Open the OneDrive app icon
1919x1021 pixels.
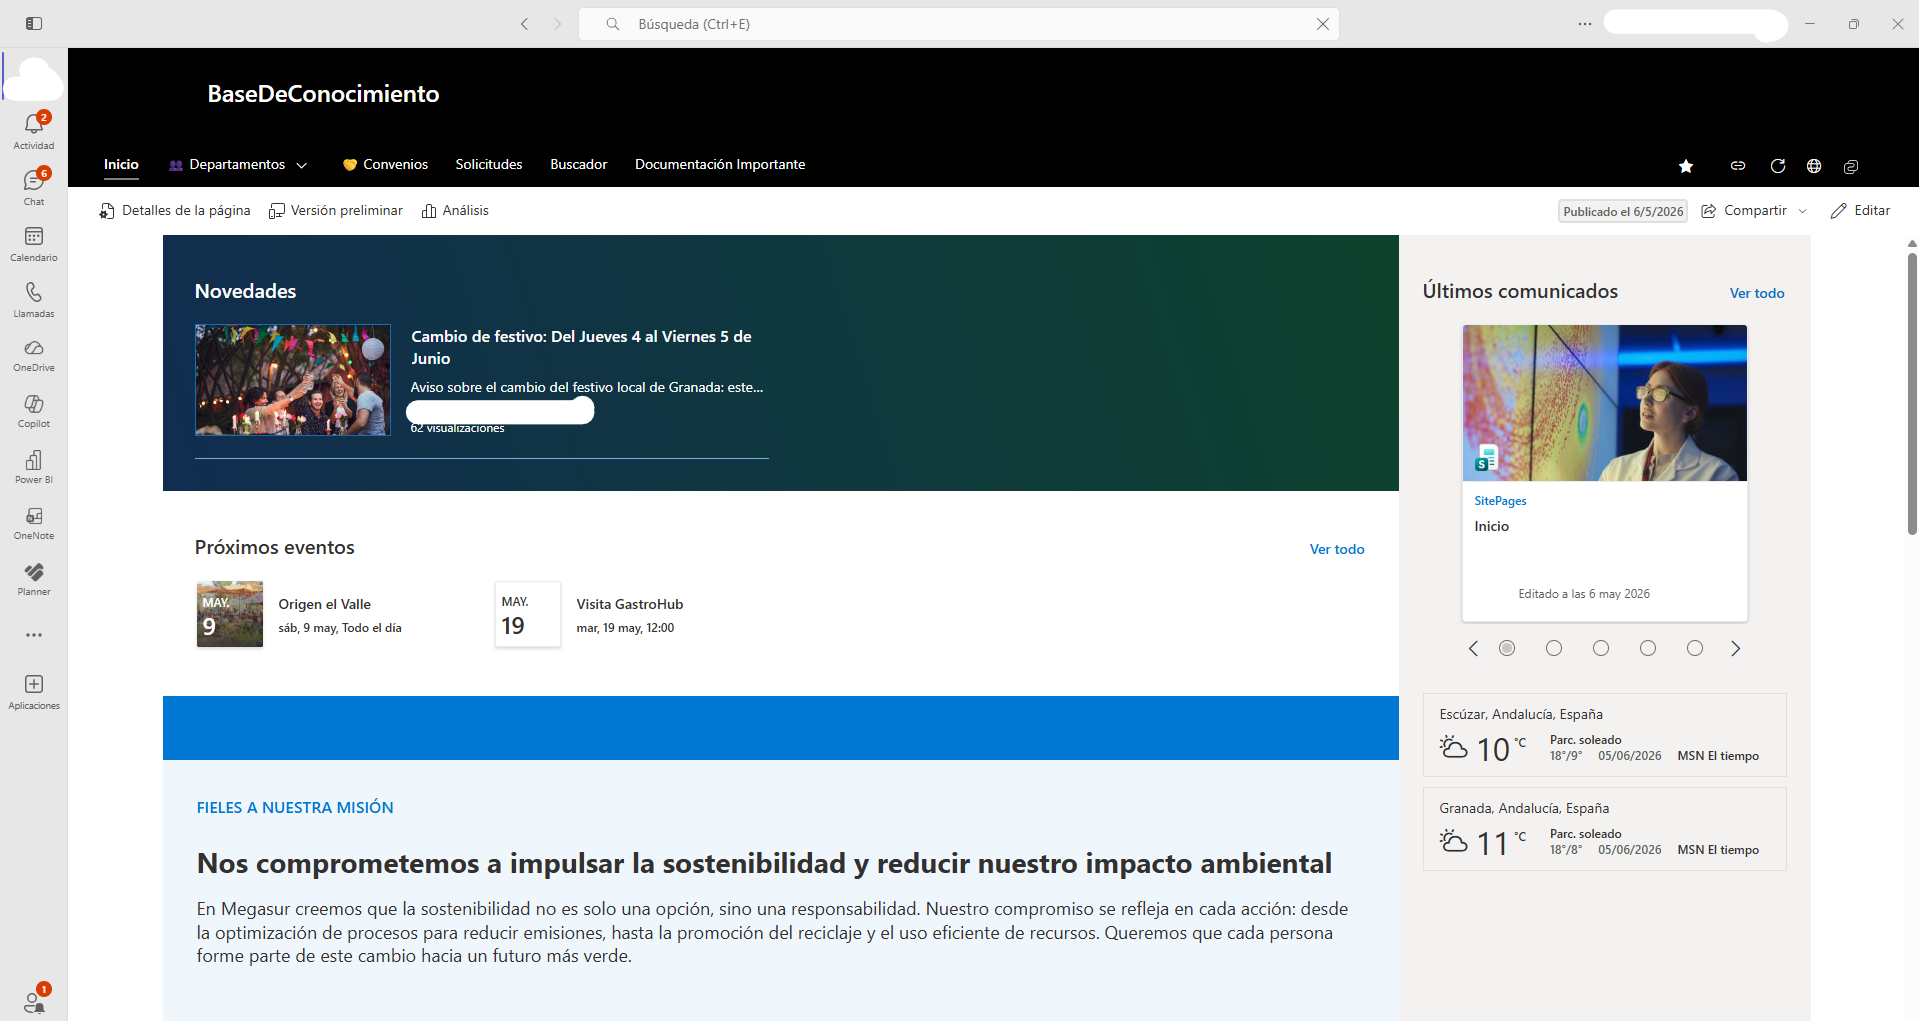pyautogui.click(x=34, y=354)
